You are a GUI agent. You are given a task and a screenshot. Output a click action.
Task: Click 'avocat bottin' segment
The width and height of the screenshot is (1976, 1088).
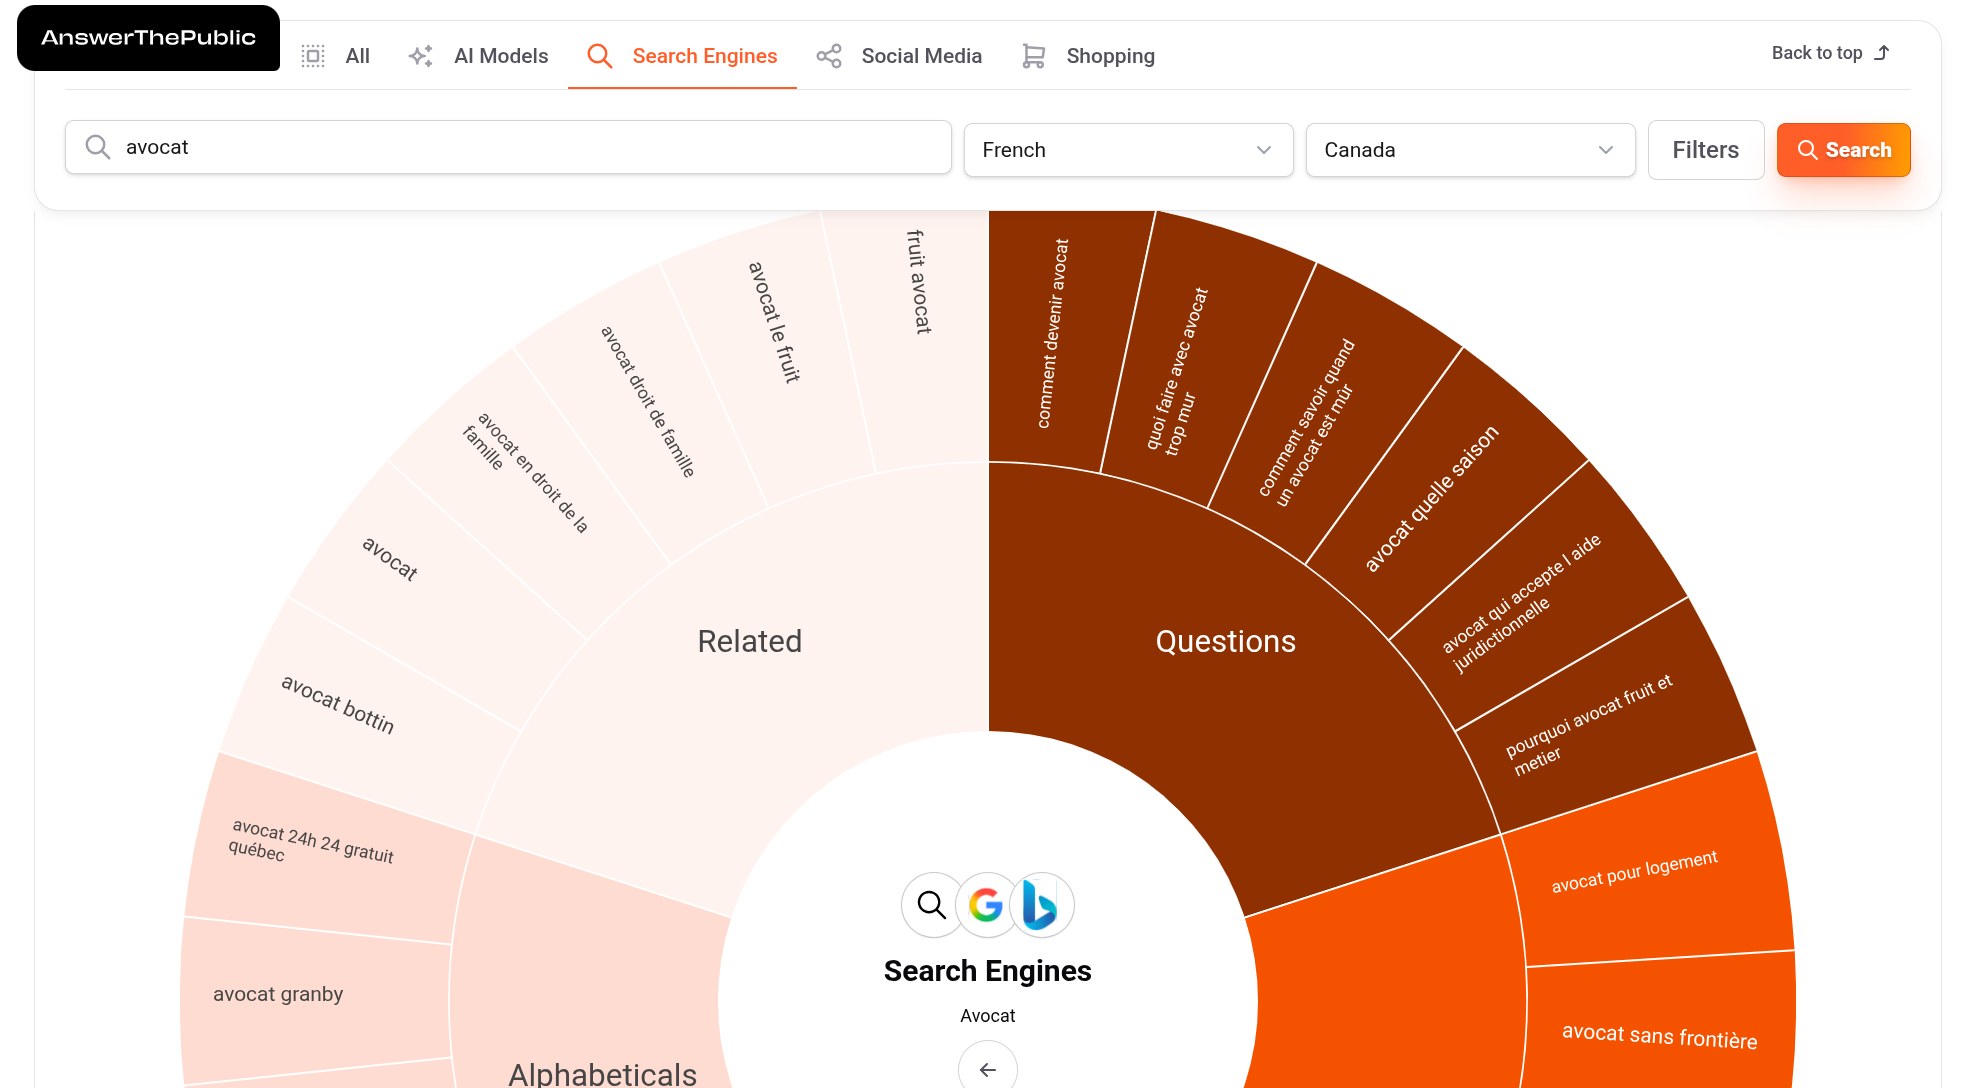[x=338, y=704]
